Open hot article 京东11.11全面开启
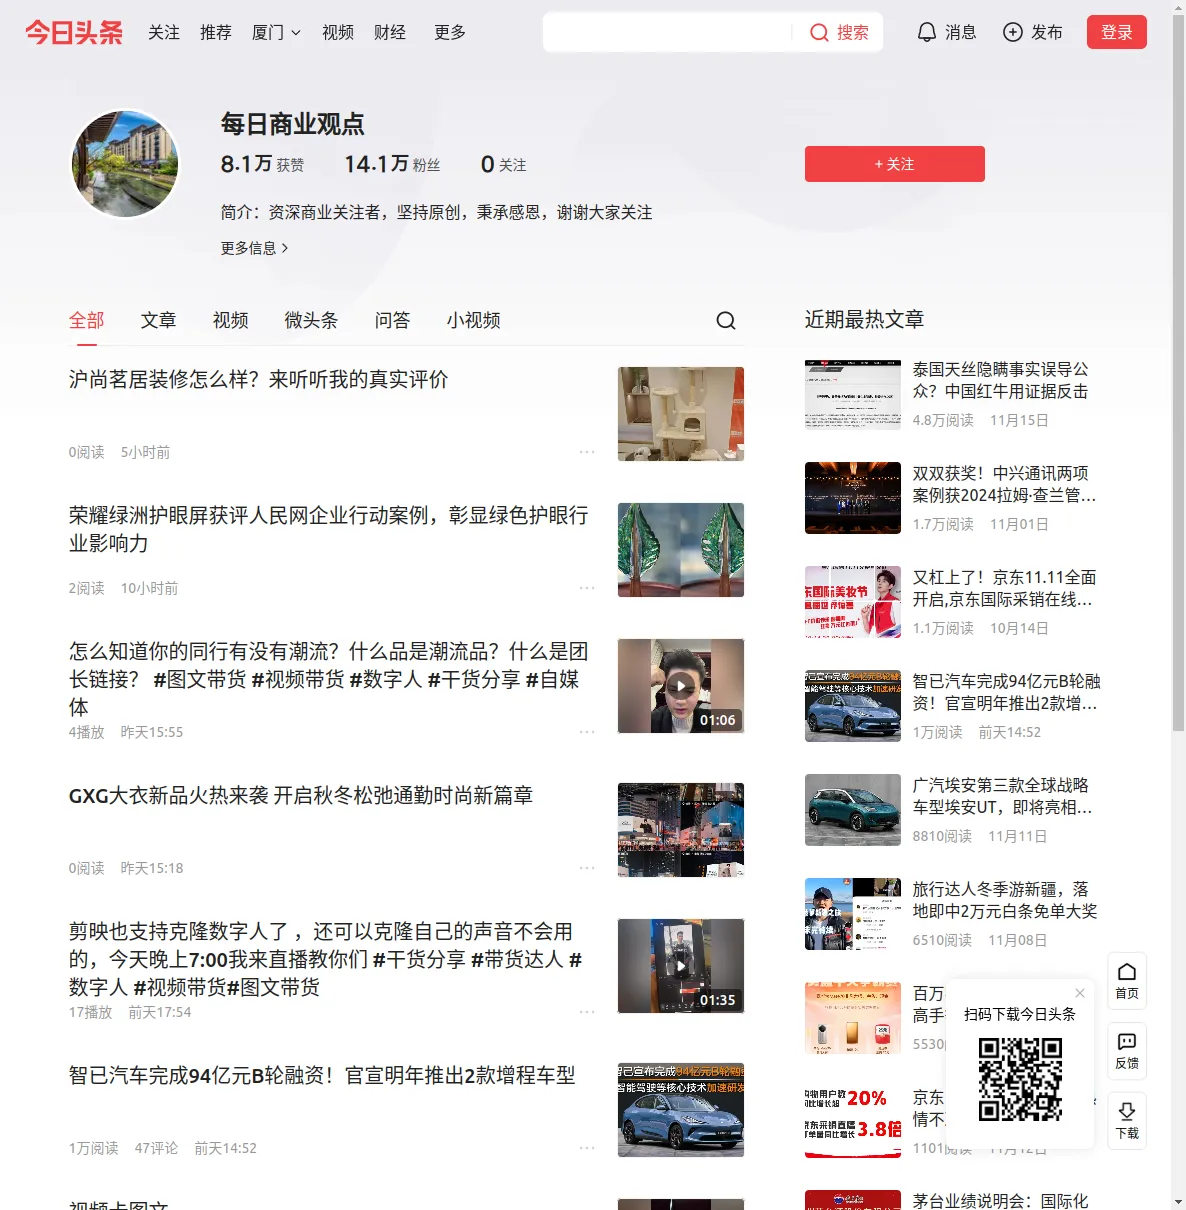This screenshot has width=1186, height=1210. pyautogui.click(x=1004, y=588)
